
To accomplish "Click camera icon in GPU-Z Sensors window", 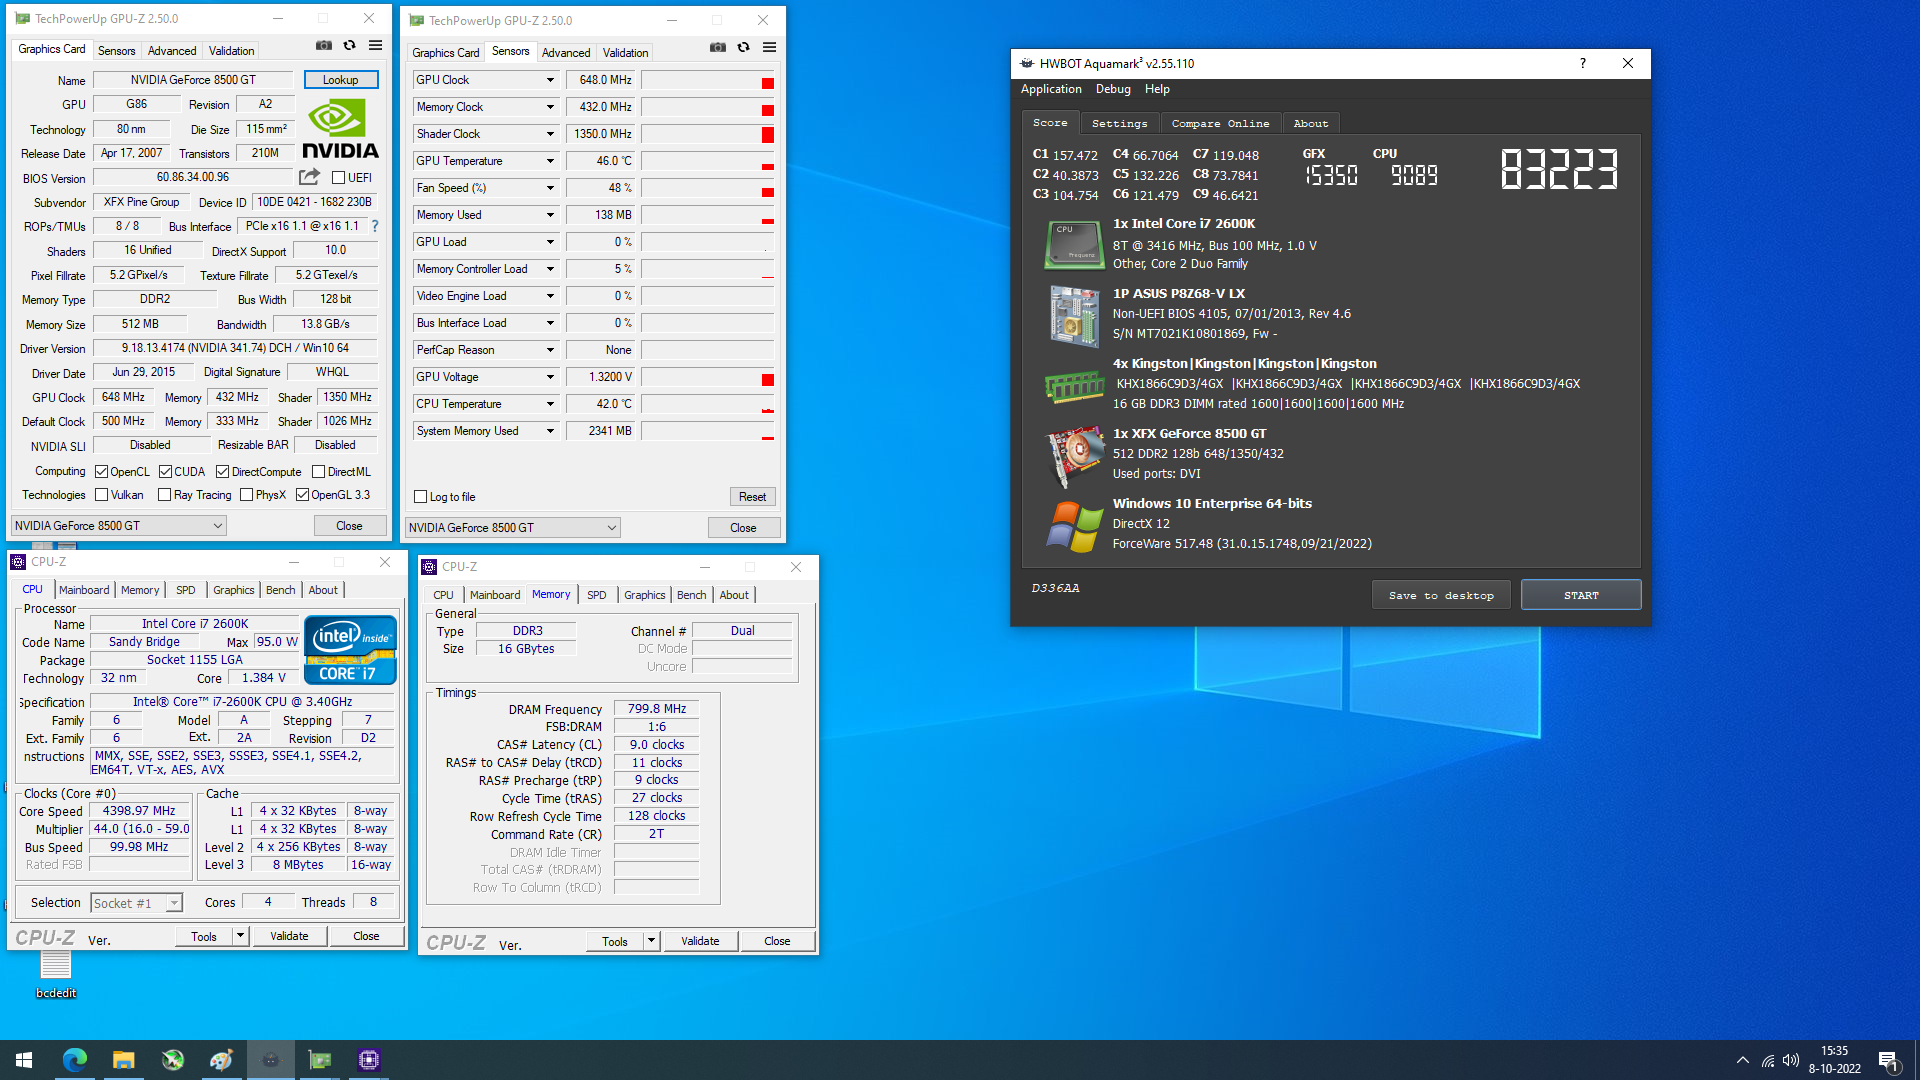I will pyautogui.click(x=718, y=47).
